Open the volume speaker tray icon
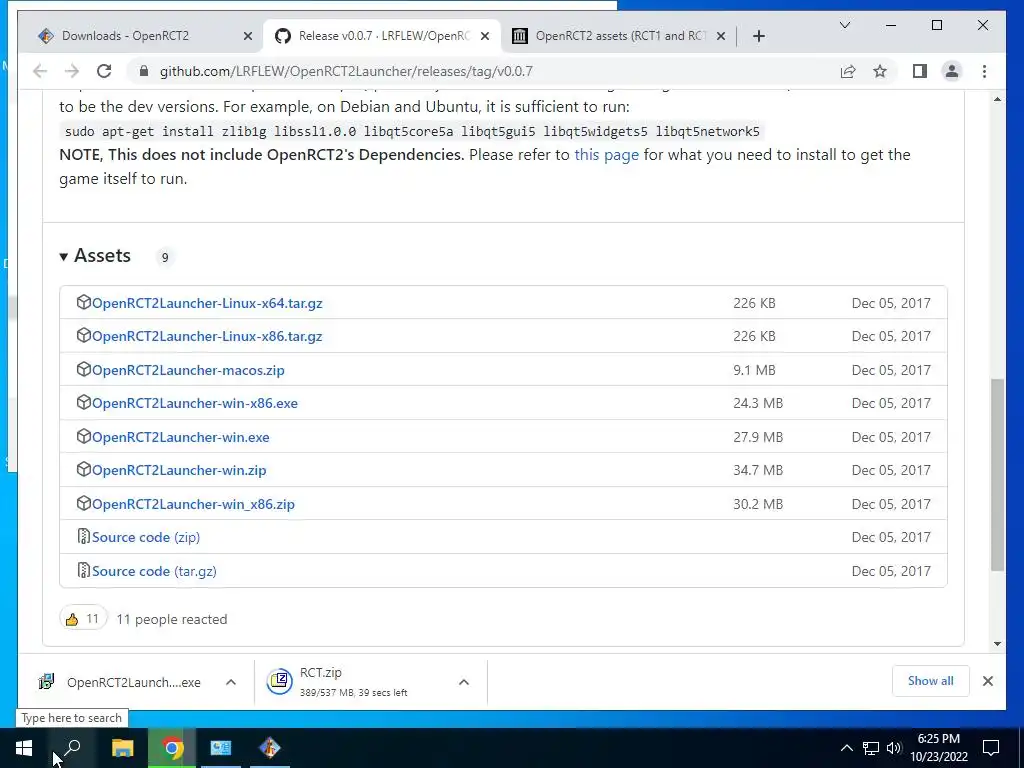Viewport: 1024px width, 768px height. click(894, 748)
